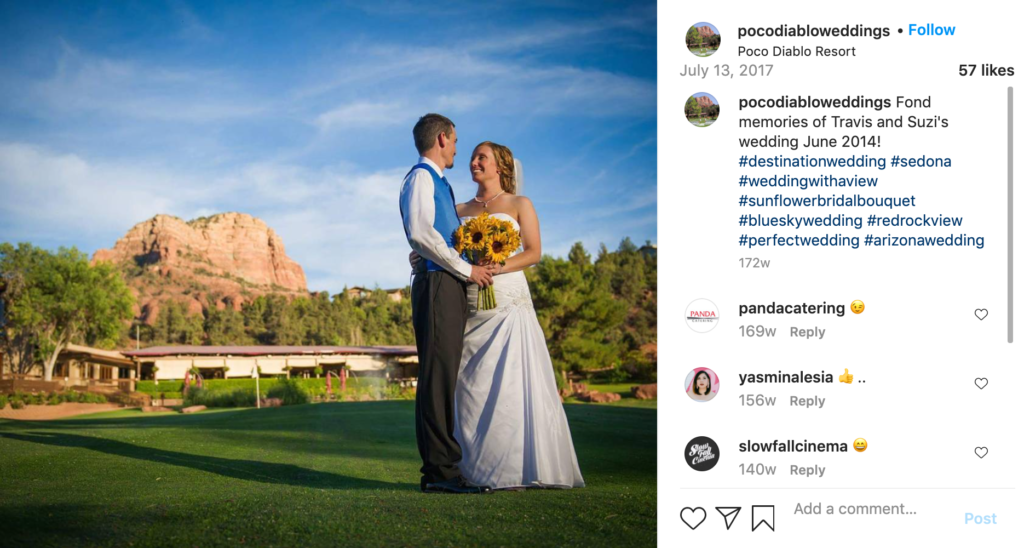Like the pandacatering comment
Image resolution: width=1024 pixels, height=548 pixels.
point(981,315)
